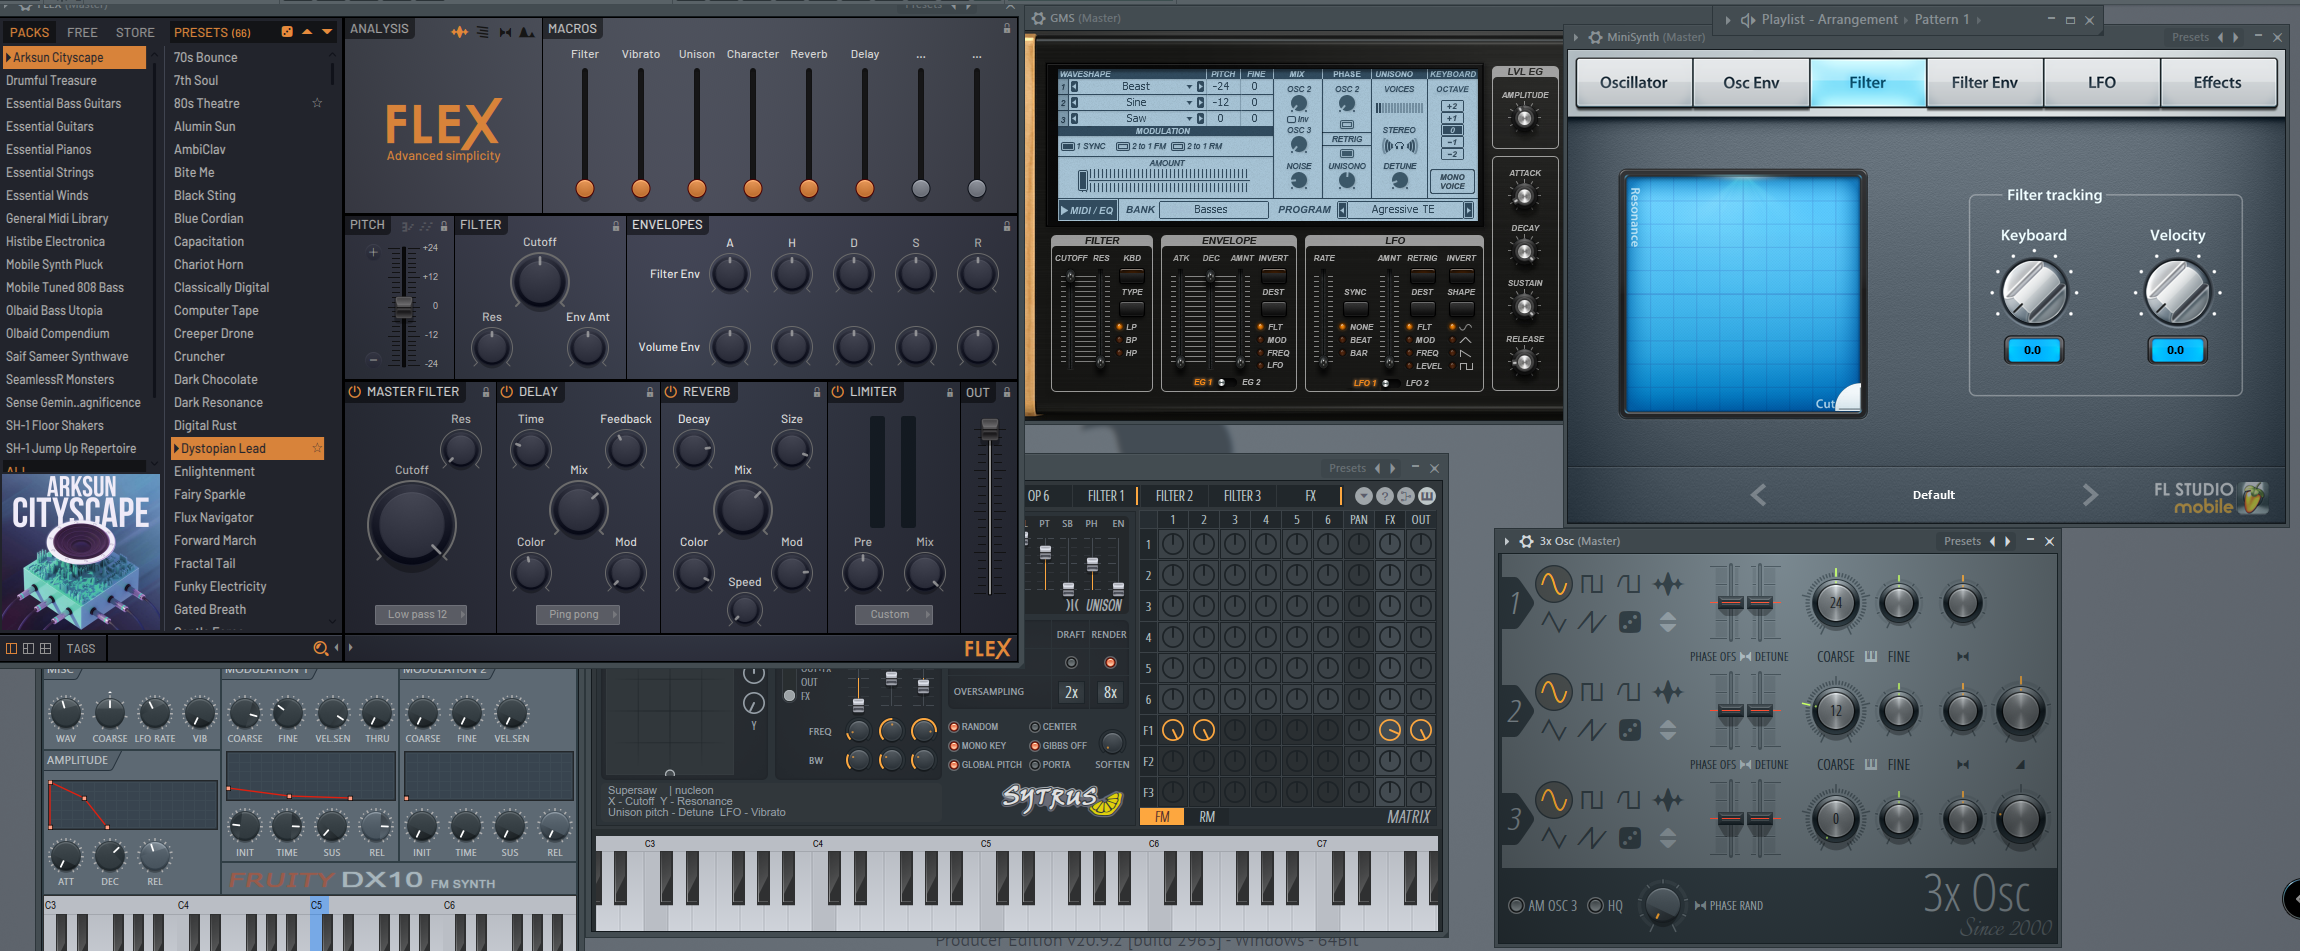Click the MiniSynth cutoff-resonance XY pad handle
The image size is (2300, 951).
[1848, 397]
